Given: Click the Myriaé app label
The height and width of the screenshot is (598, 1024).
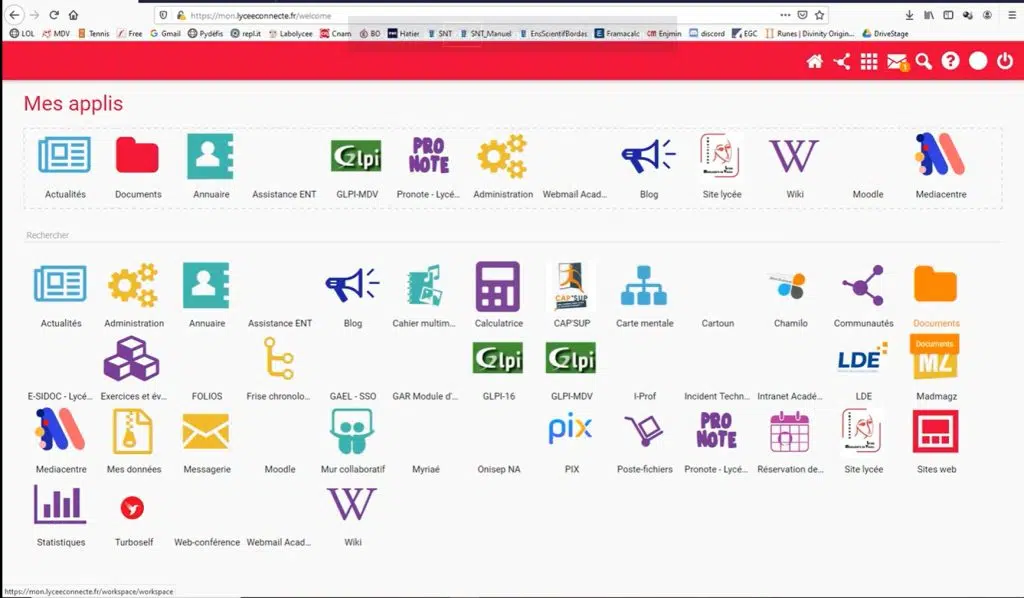Looking at the screenshot, I should click(426, 469).
